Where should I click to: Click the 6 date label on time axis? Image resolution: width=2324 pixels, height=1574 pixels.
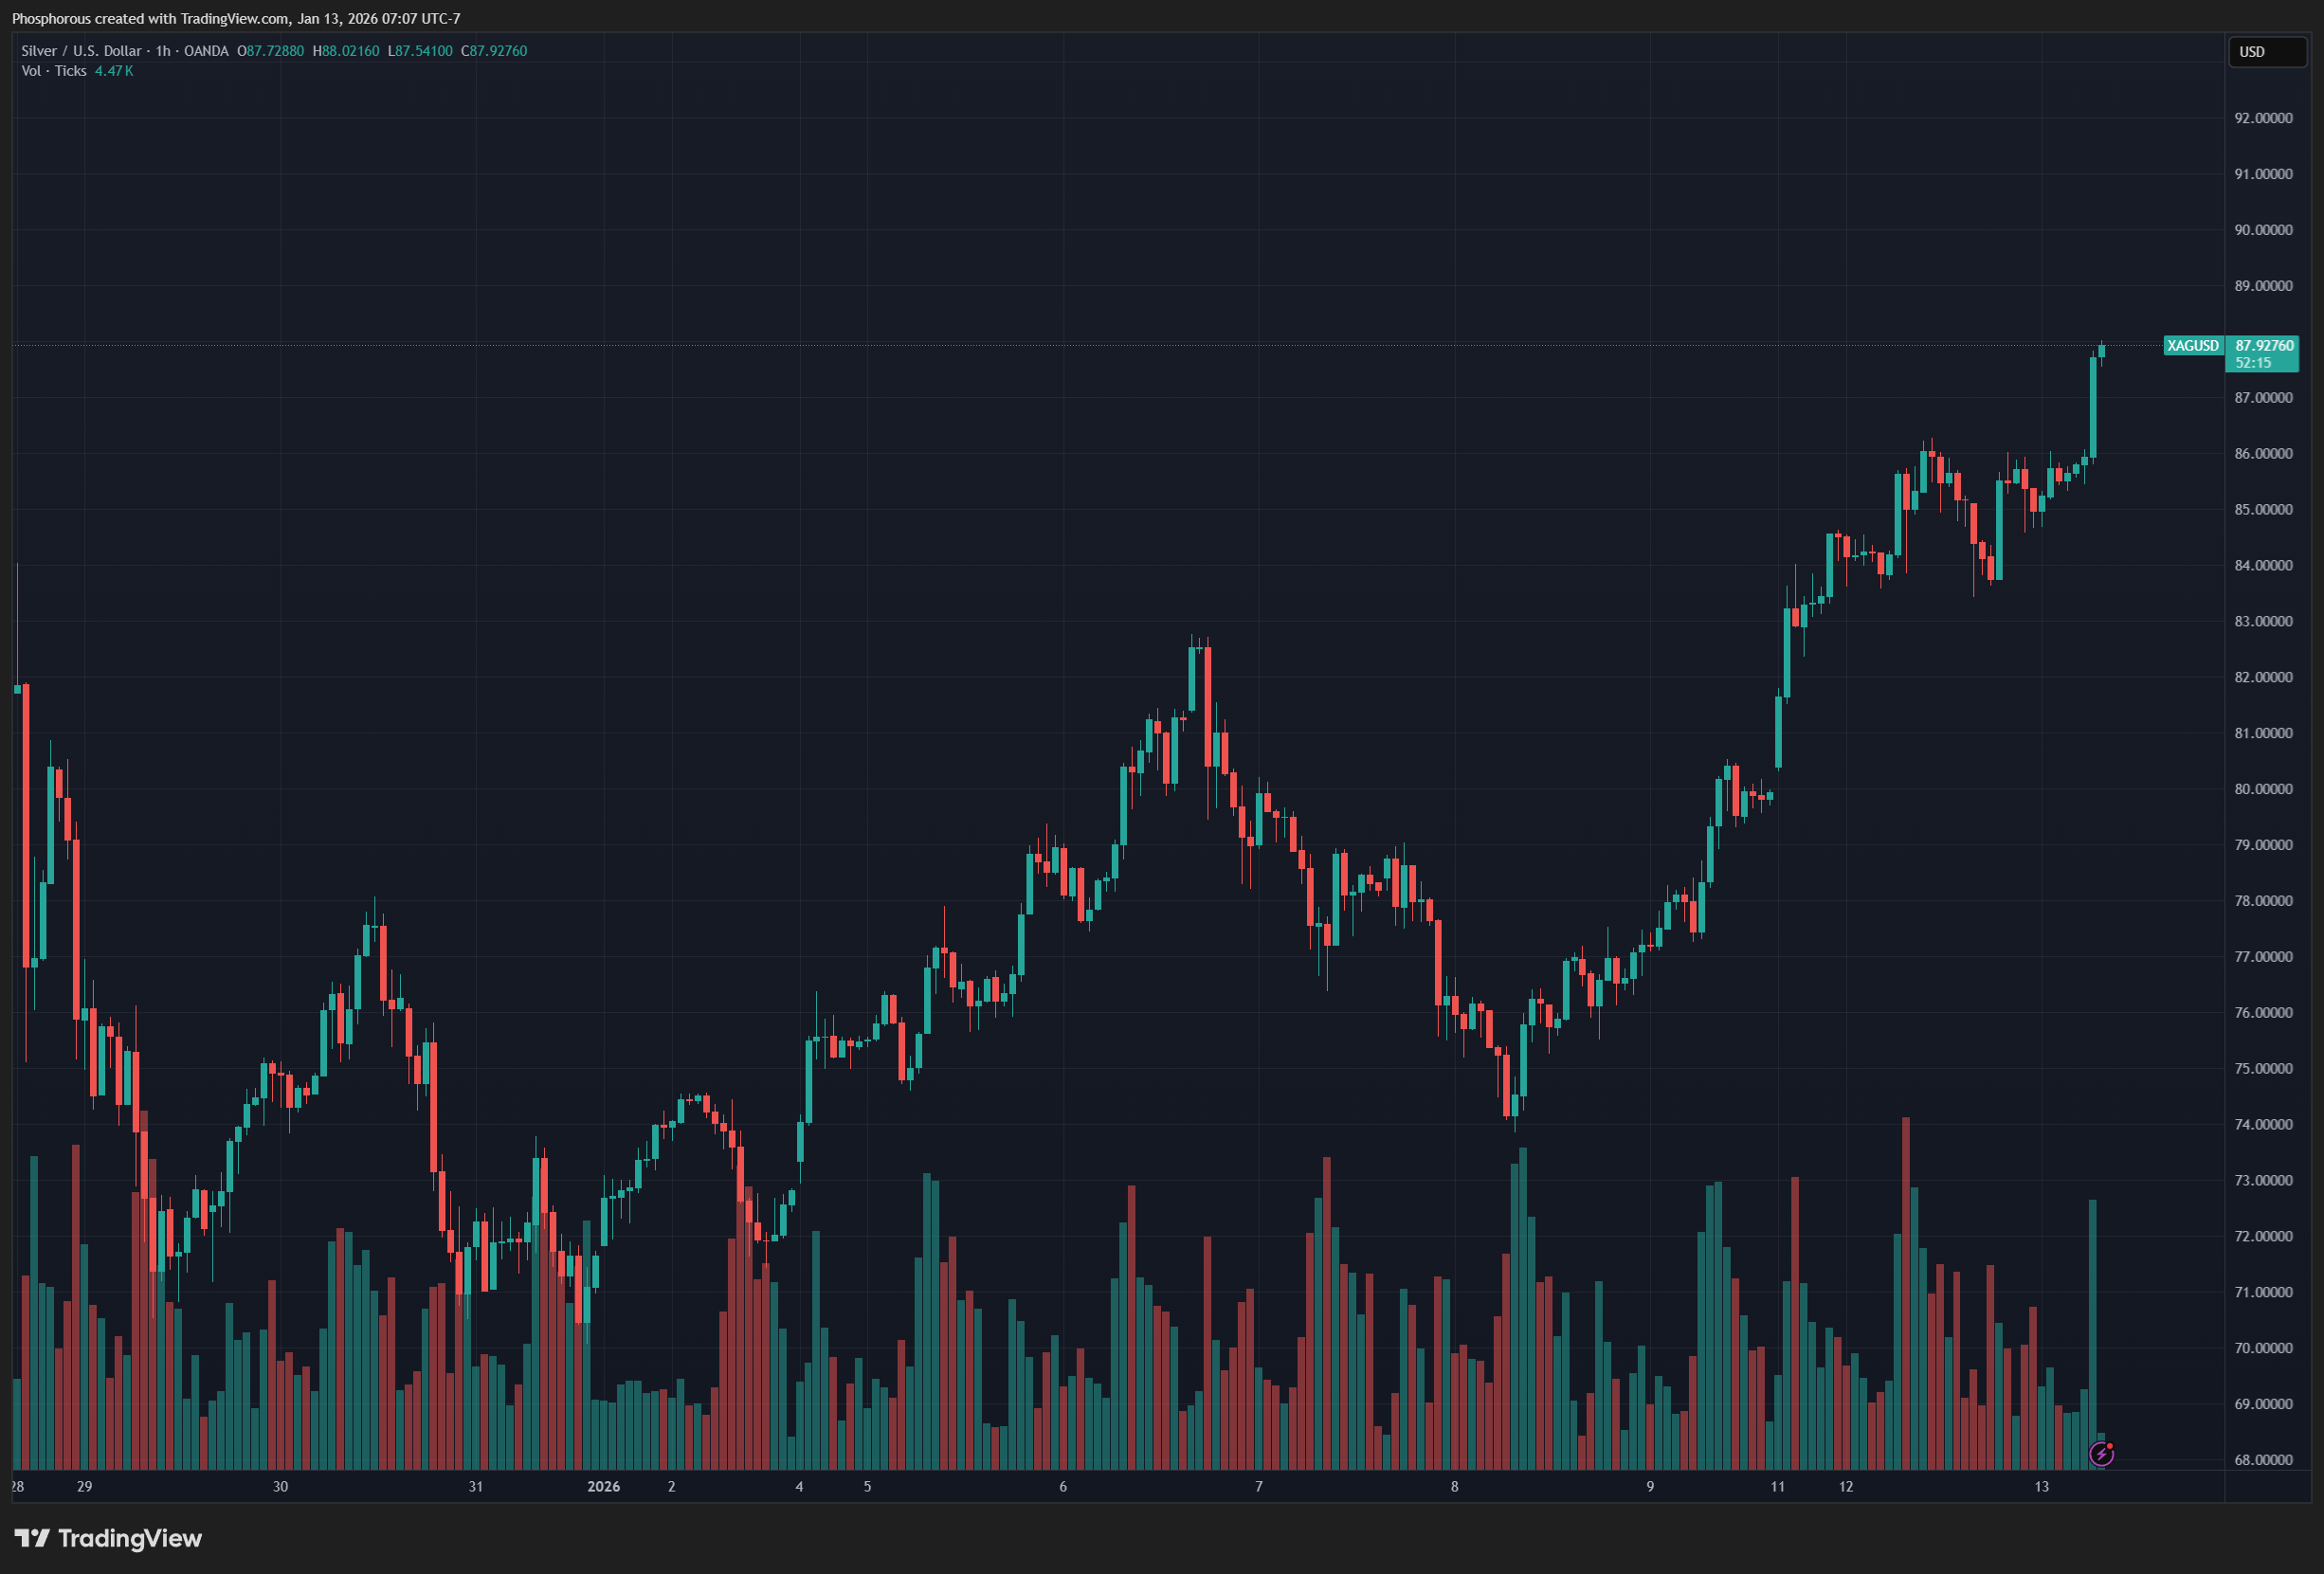[1062, 1487]
